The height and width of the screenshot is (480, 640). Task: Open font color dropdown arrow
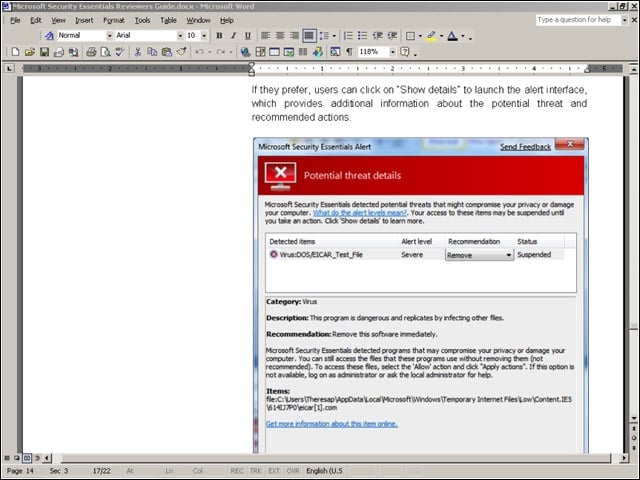click(462, 36)
